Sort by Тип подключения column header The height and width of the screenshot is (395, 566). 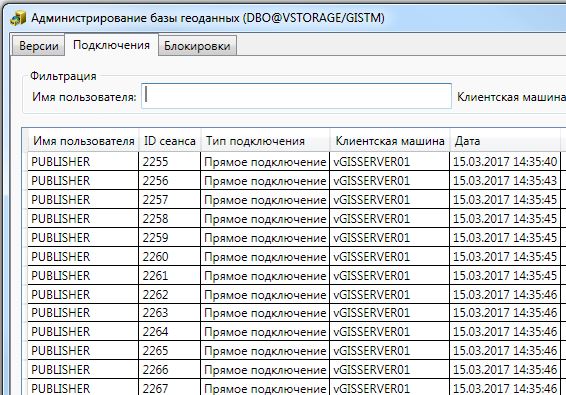(265, 141)
